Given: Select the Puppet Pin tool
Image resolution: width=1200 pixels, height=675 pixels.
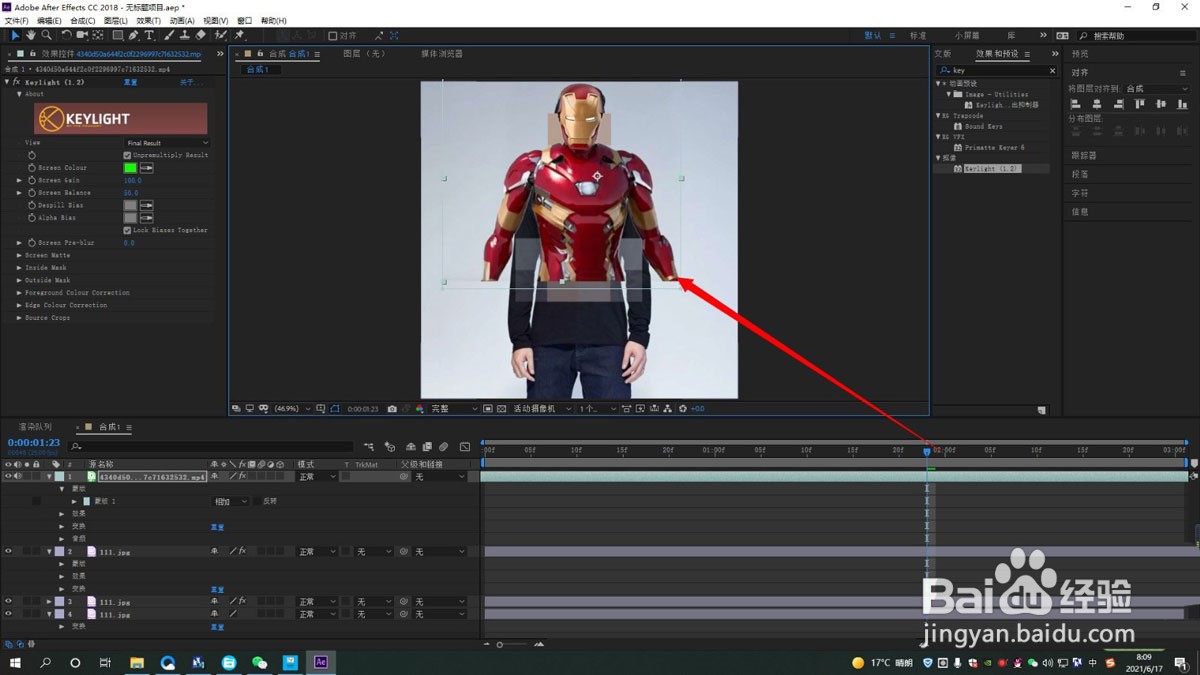Looking at the screenshot, I should (x=240, y=35).
